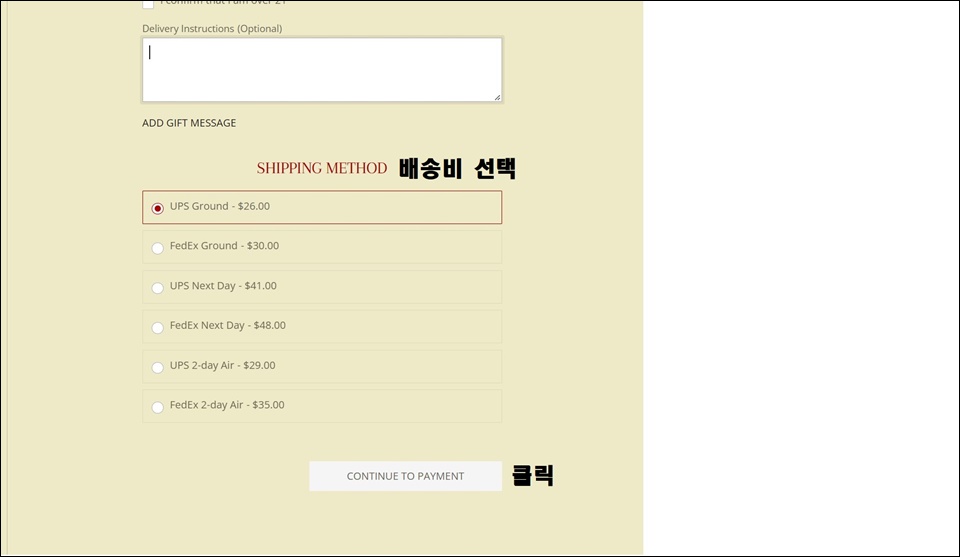This screenshot has width=960, height=557.
Task: Pick UPS Next Day $41.00 shipping
Action: point(322,286)
